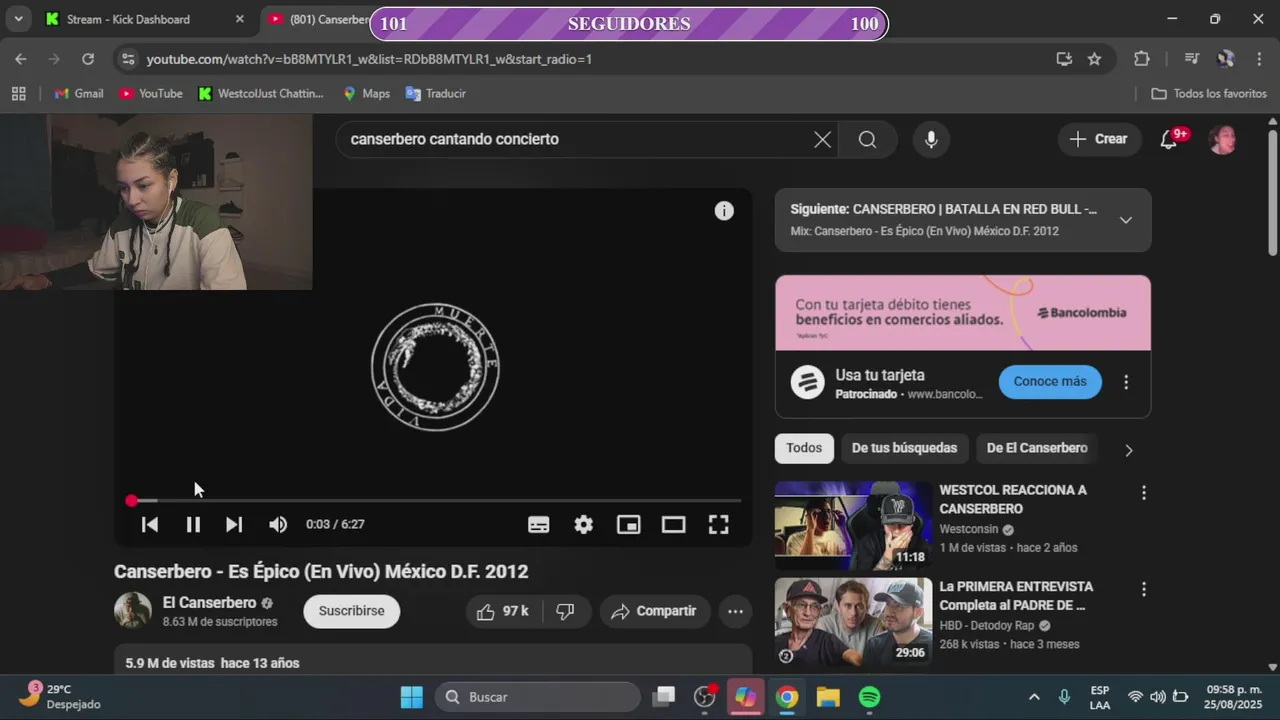Open Todos los favoritos folder
1280x720 pixels.
(x=1209, y=93)
